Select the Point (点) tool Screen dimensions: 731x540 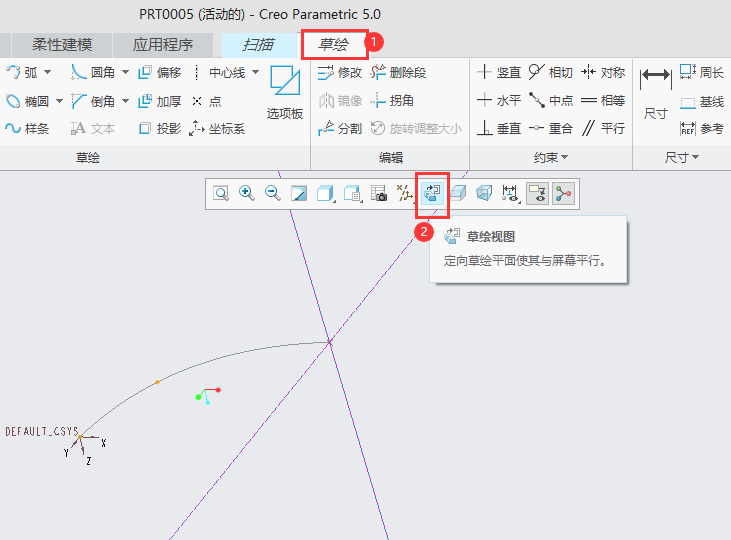tap(207, 101)
